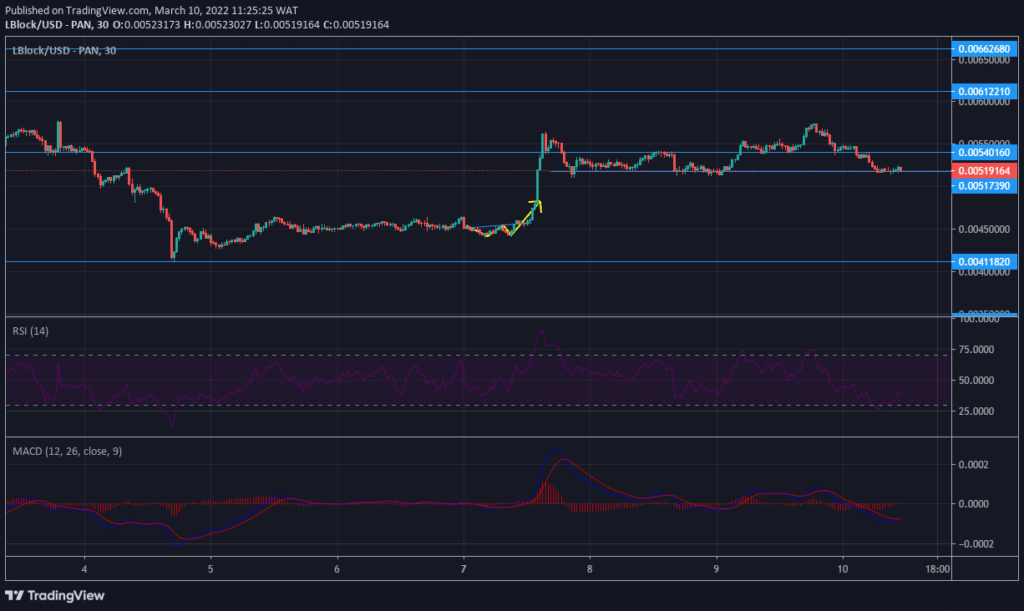Click the O:0.00523173 open value in header
The image size is (1024, 611).
147,25
